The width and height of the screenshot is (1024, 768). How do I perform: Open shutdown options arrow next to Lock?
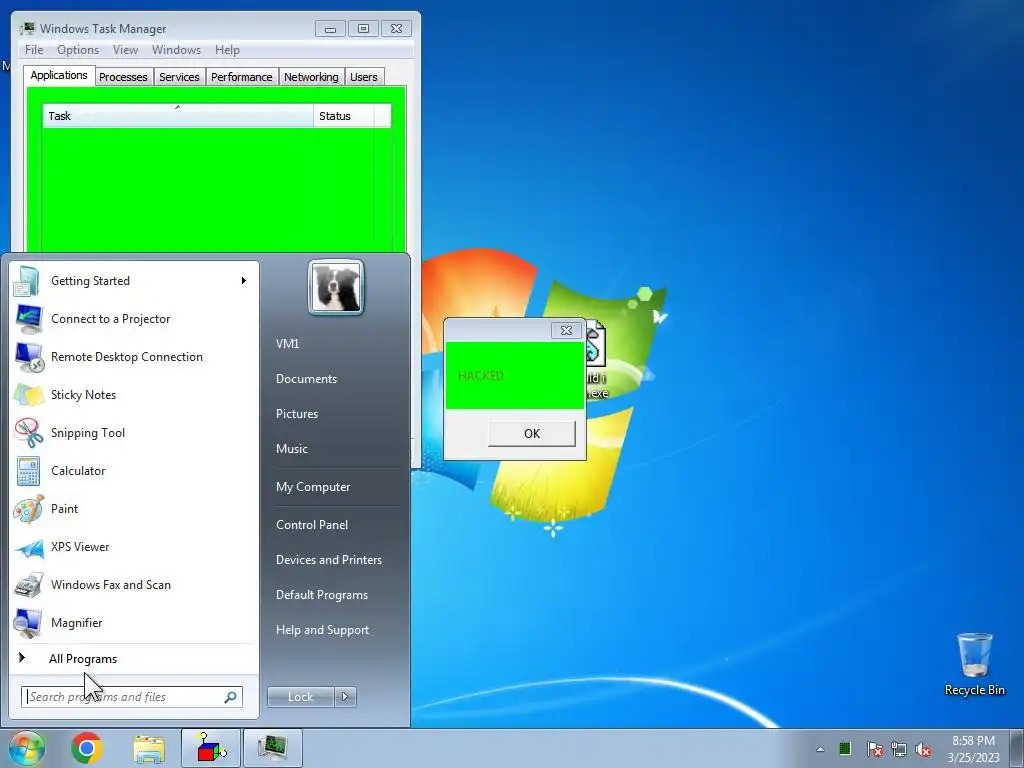tap(345, 697)
